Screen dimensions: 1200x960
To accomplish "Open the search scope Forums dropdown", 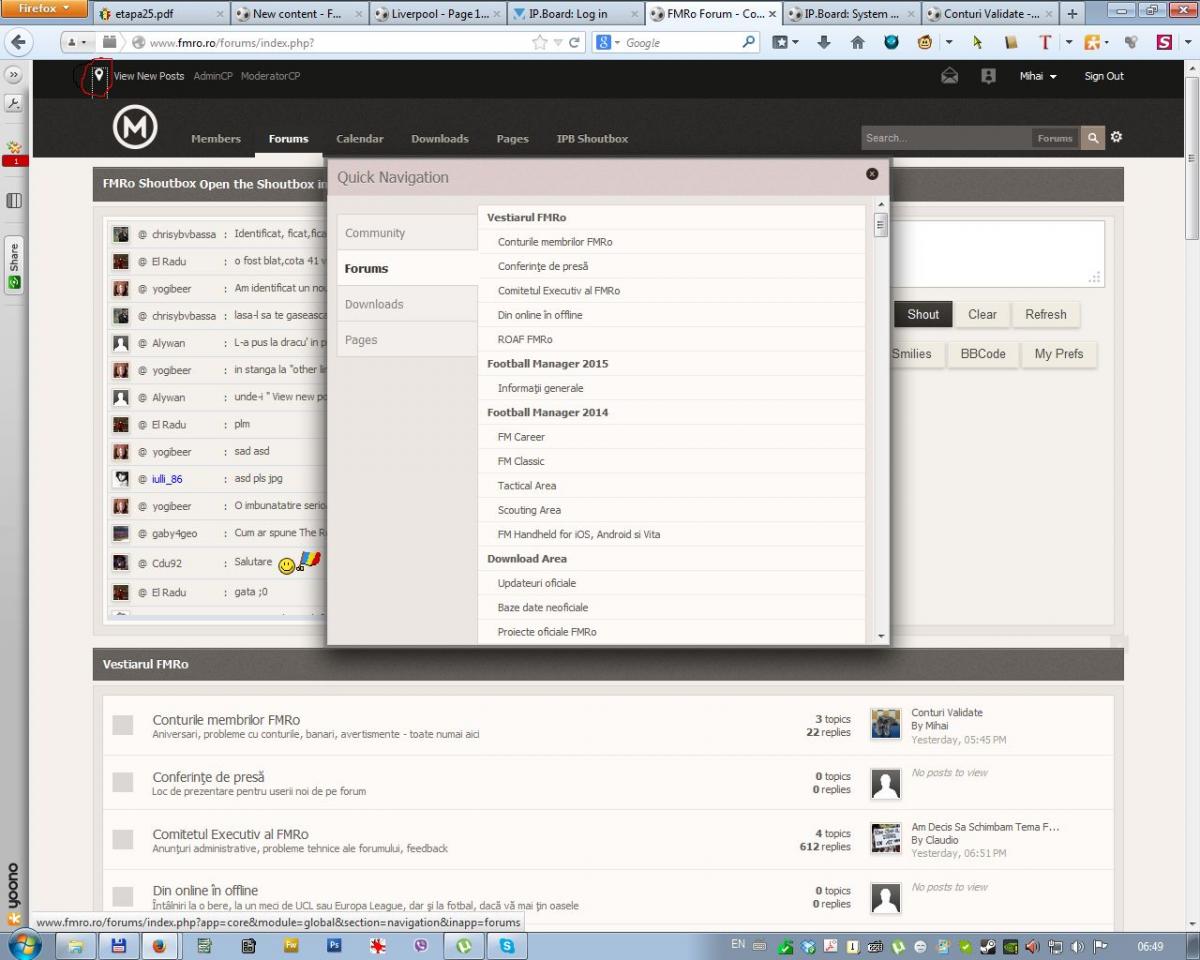I will tap(1055, 138).
